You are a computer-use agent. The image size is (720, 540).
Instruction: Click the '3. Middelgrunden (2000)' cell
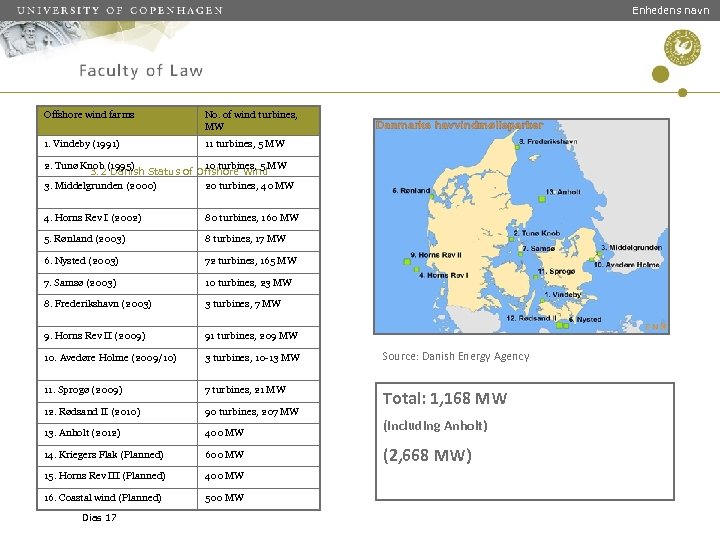[x=117, y=192]
